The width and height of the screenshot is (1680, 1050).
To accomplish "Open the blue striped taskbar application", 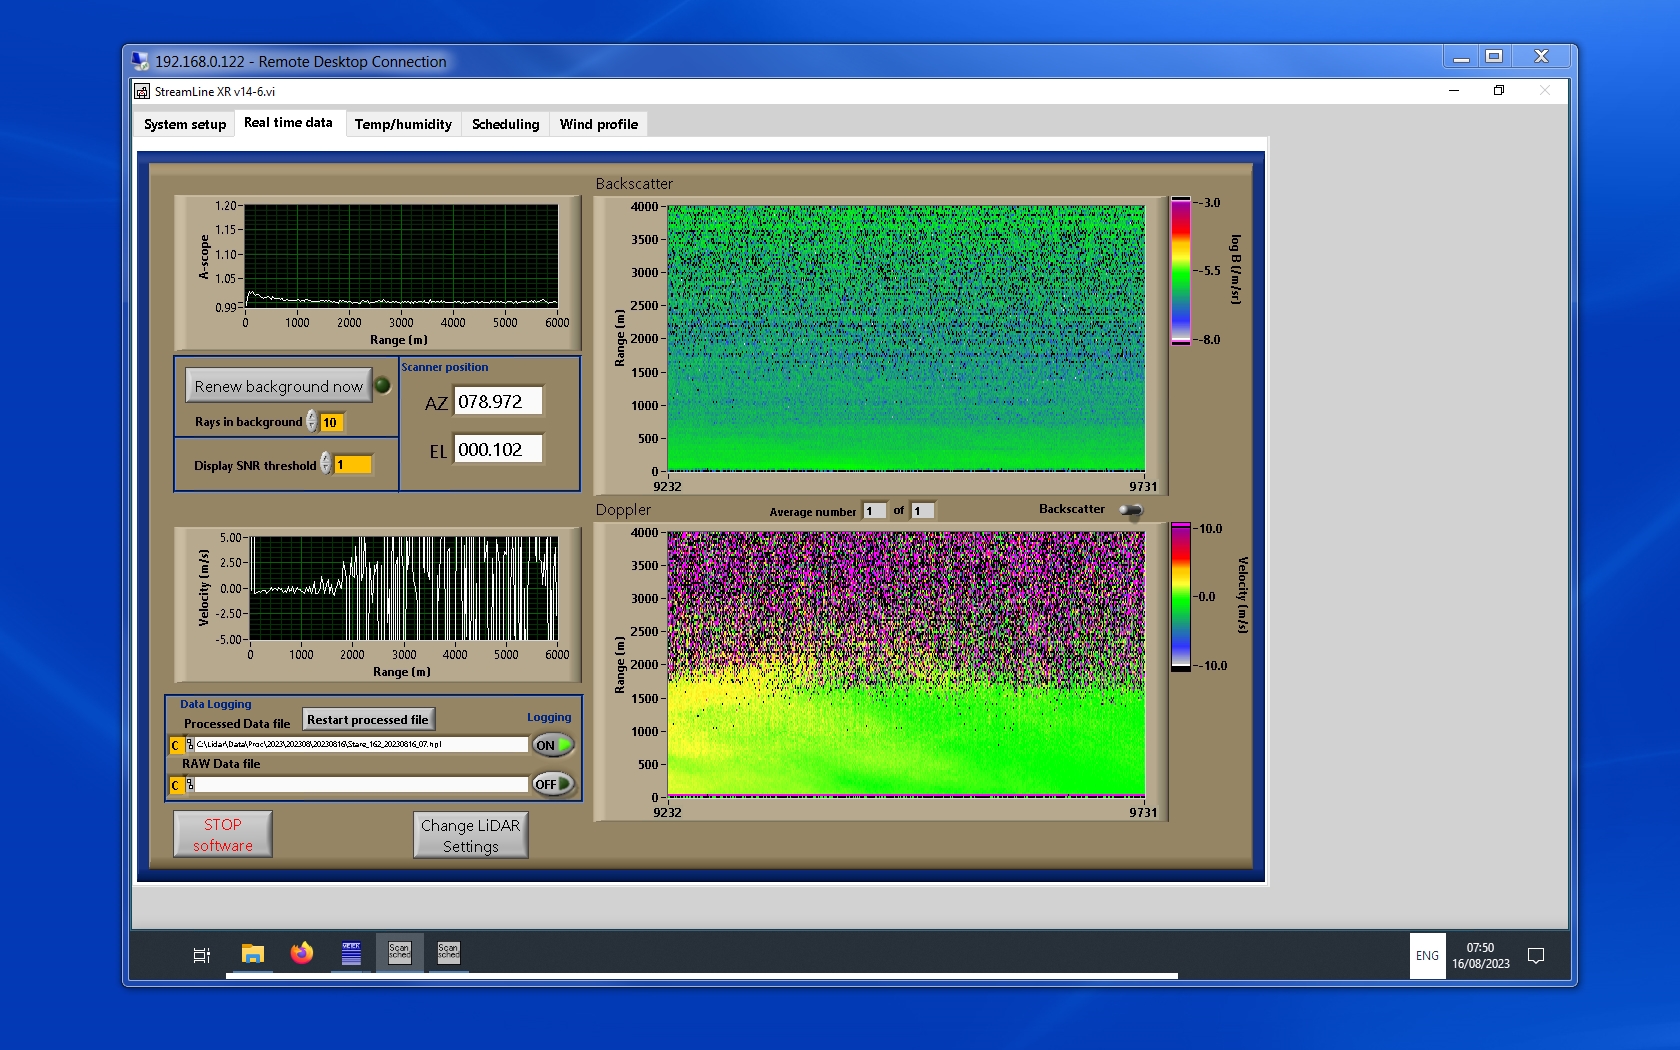I will point(351,954).
